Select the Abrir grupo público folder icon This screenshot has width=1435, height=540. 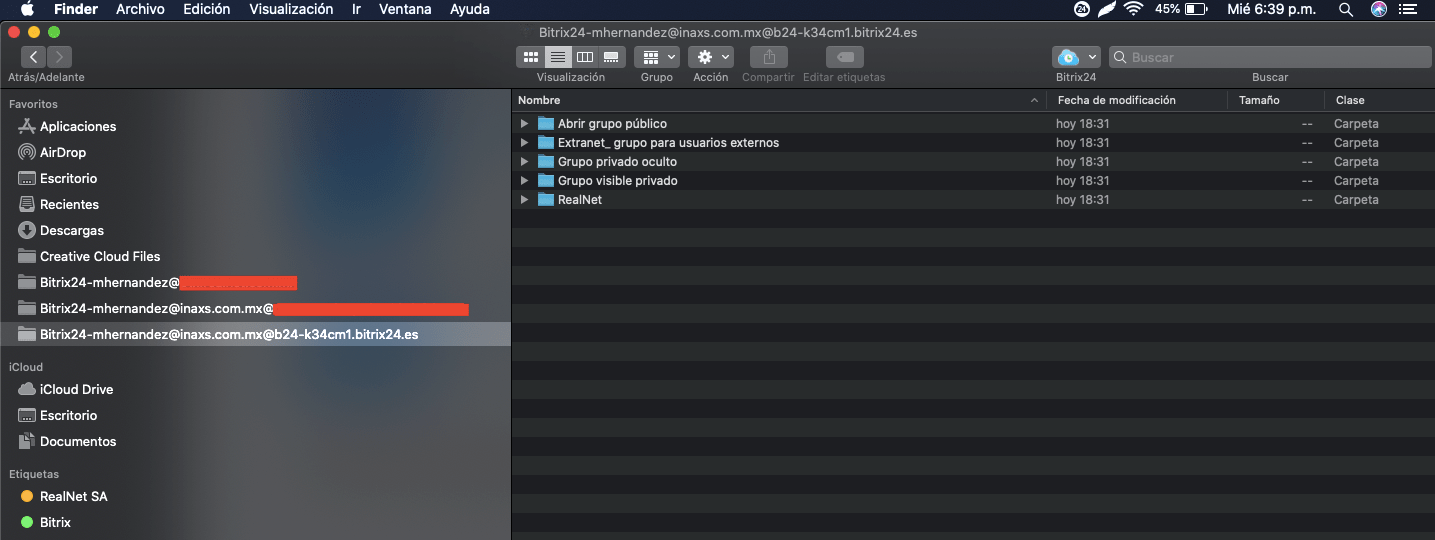[545, 123]
